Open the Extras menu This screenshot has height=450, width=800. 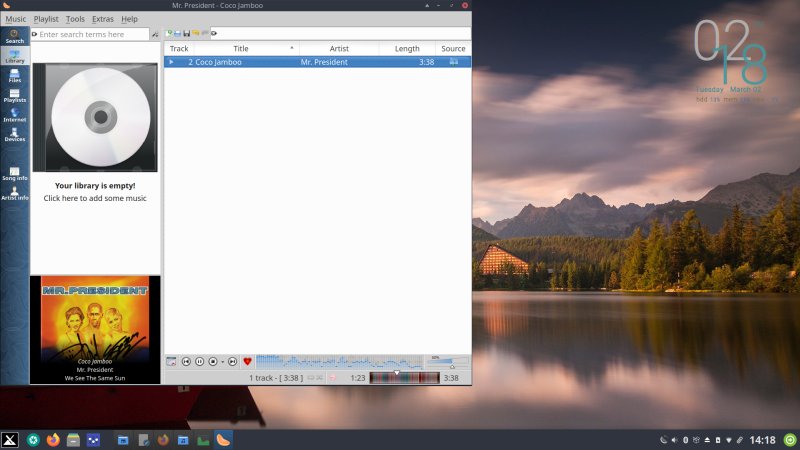pyautogui.click(x=103, y=19)
